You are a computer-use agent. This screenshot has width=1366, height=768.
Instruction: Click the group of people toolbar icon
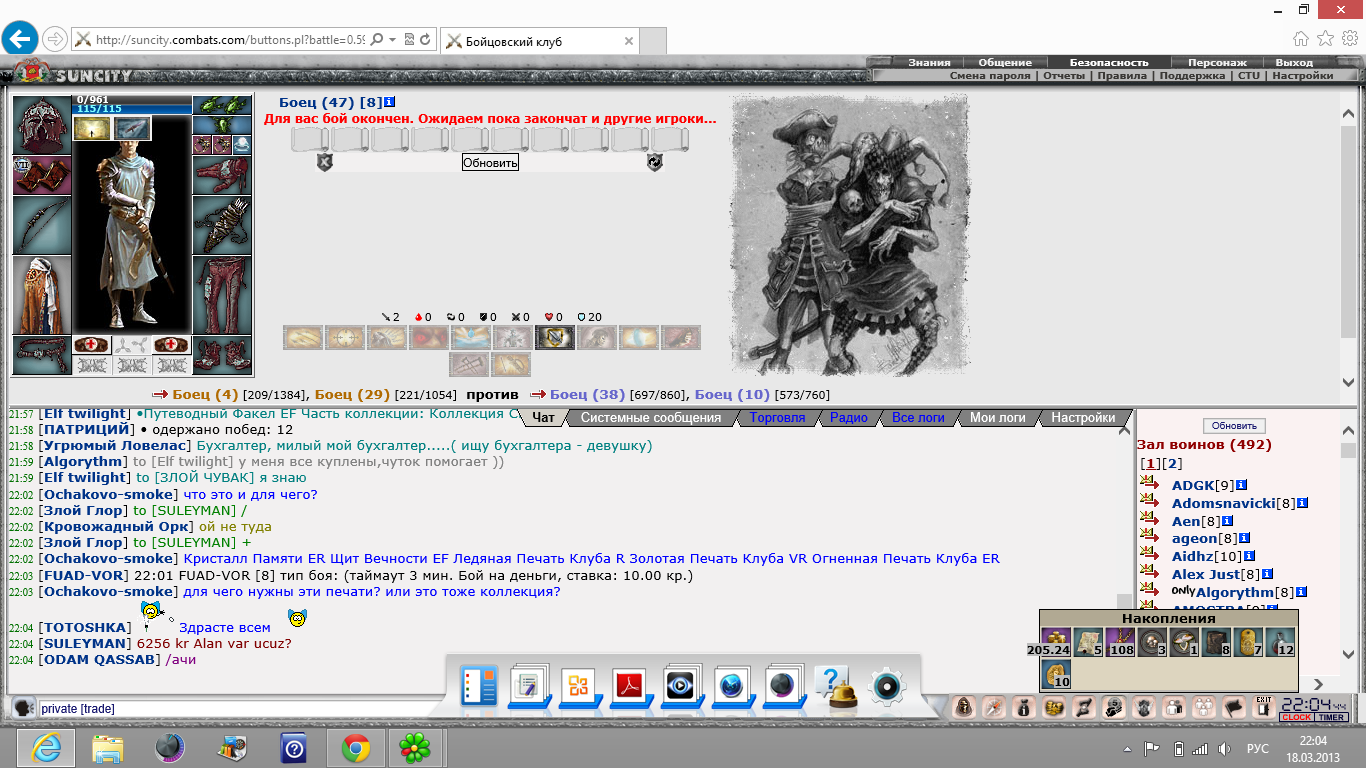tap(1203, 708)
